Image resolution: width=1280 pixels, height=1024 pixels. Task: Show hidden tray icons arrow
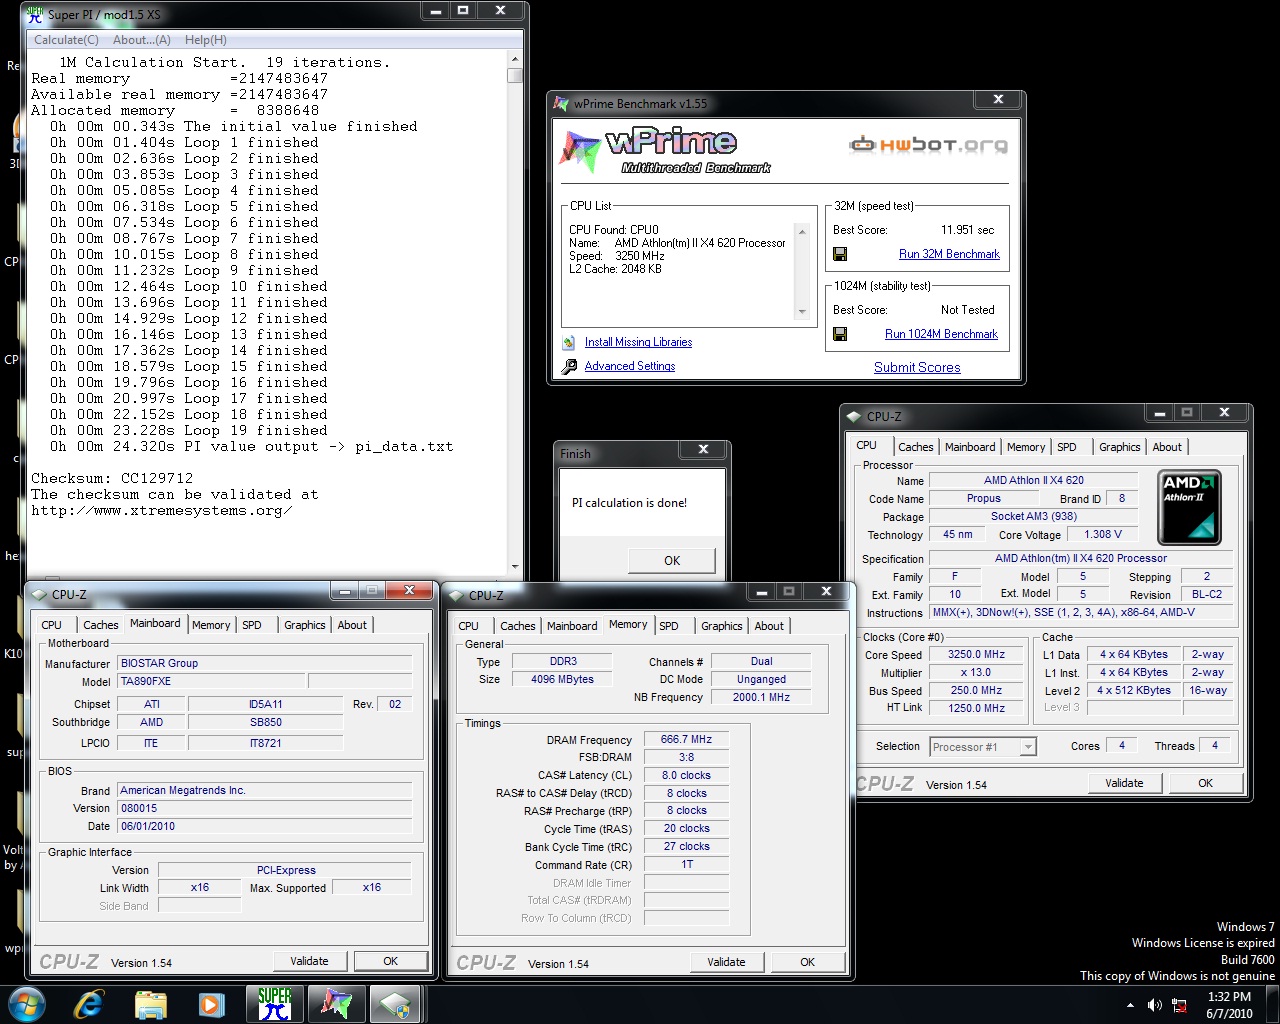click(x=1130, y=1005)
